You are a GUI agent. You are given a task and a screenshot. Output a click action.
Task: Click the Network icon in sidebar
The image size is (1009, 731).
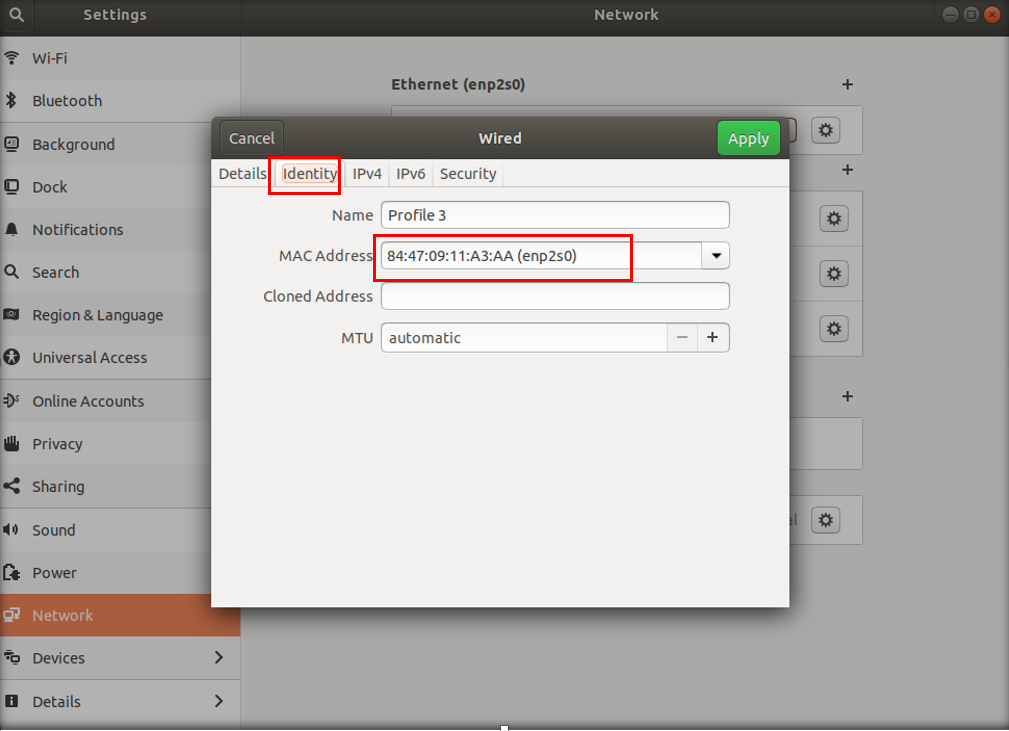coord(12,615)
